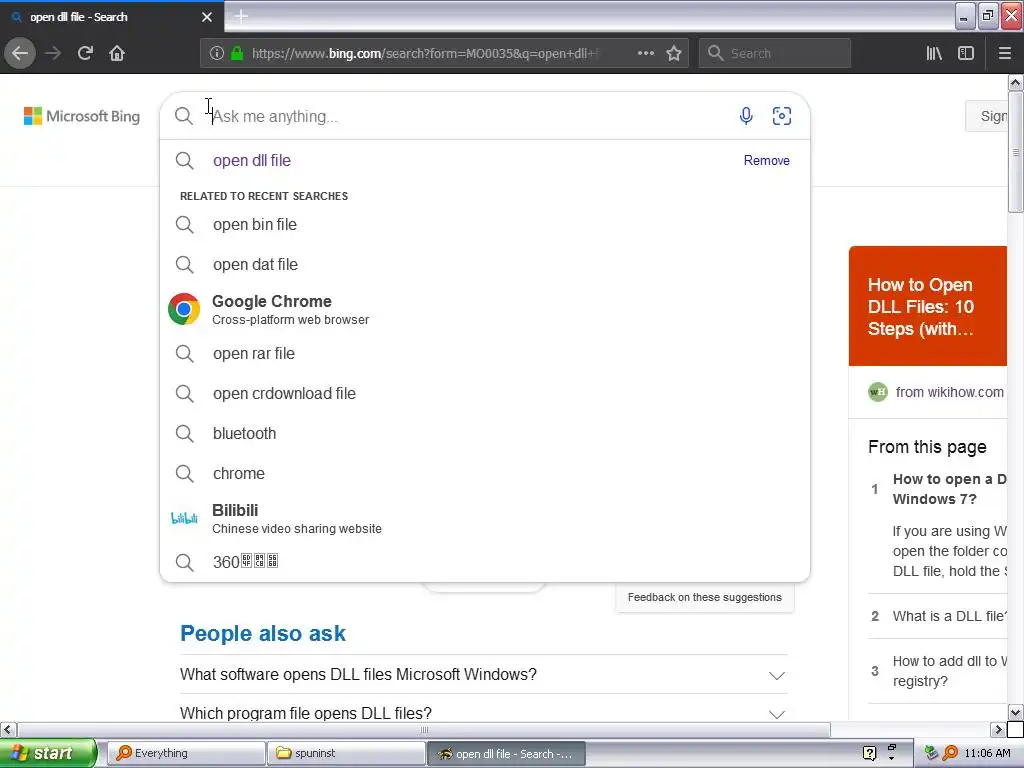This screenshot has width=1024, height=768.
Task: Click the Bing 'Ask me anything' input
Action: [470, 116]
